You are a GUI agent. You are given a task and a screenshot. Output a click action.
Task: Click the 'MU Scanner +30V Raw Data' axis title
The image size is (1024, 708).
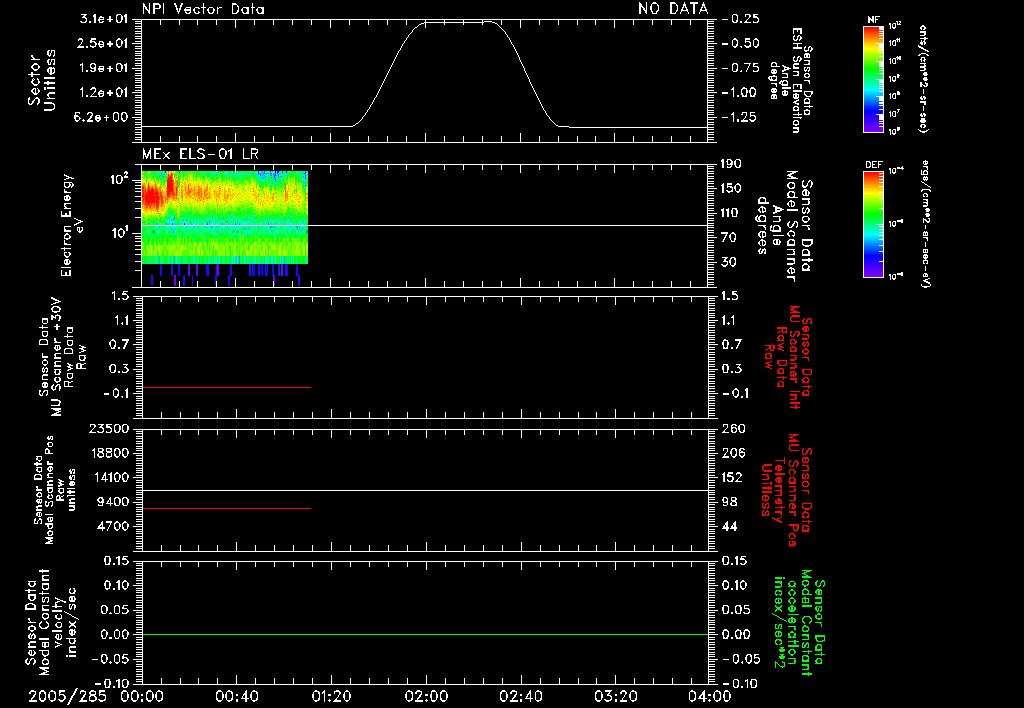tap(62, 357)
